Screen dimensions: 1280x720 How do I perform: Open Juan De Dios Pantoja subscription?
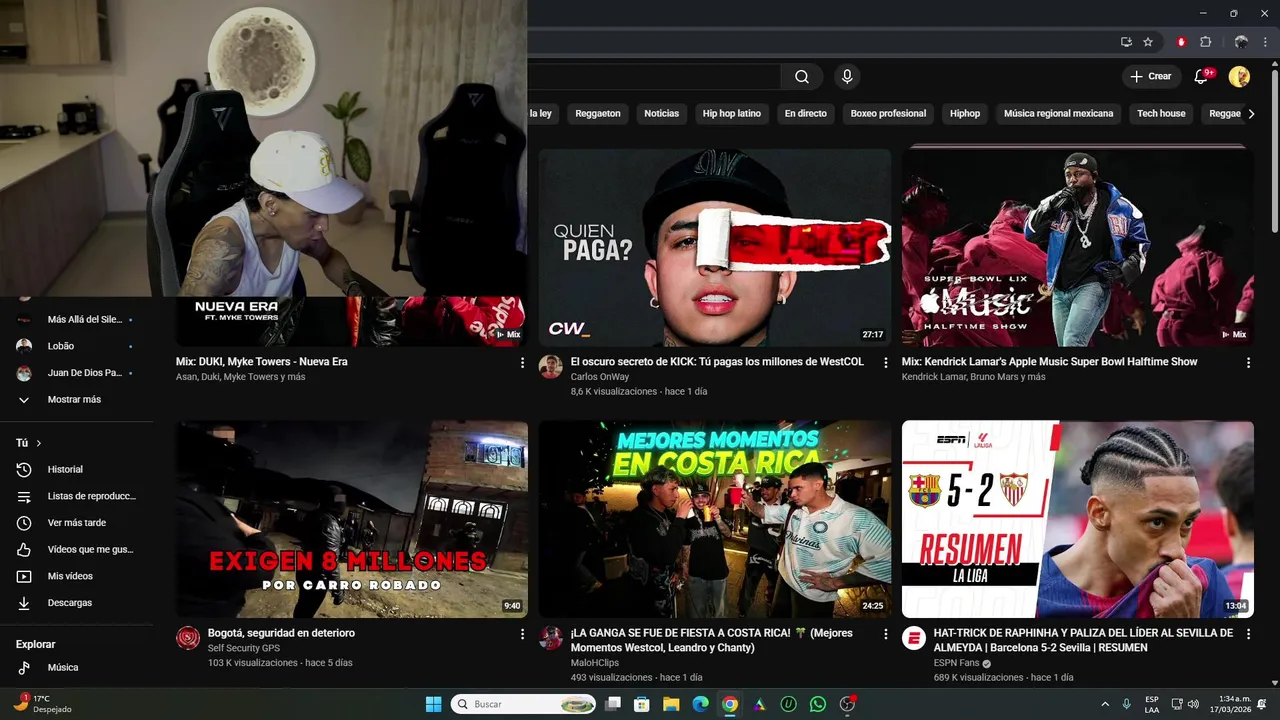[76, 373]
